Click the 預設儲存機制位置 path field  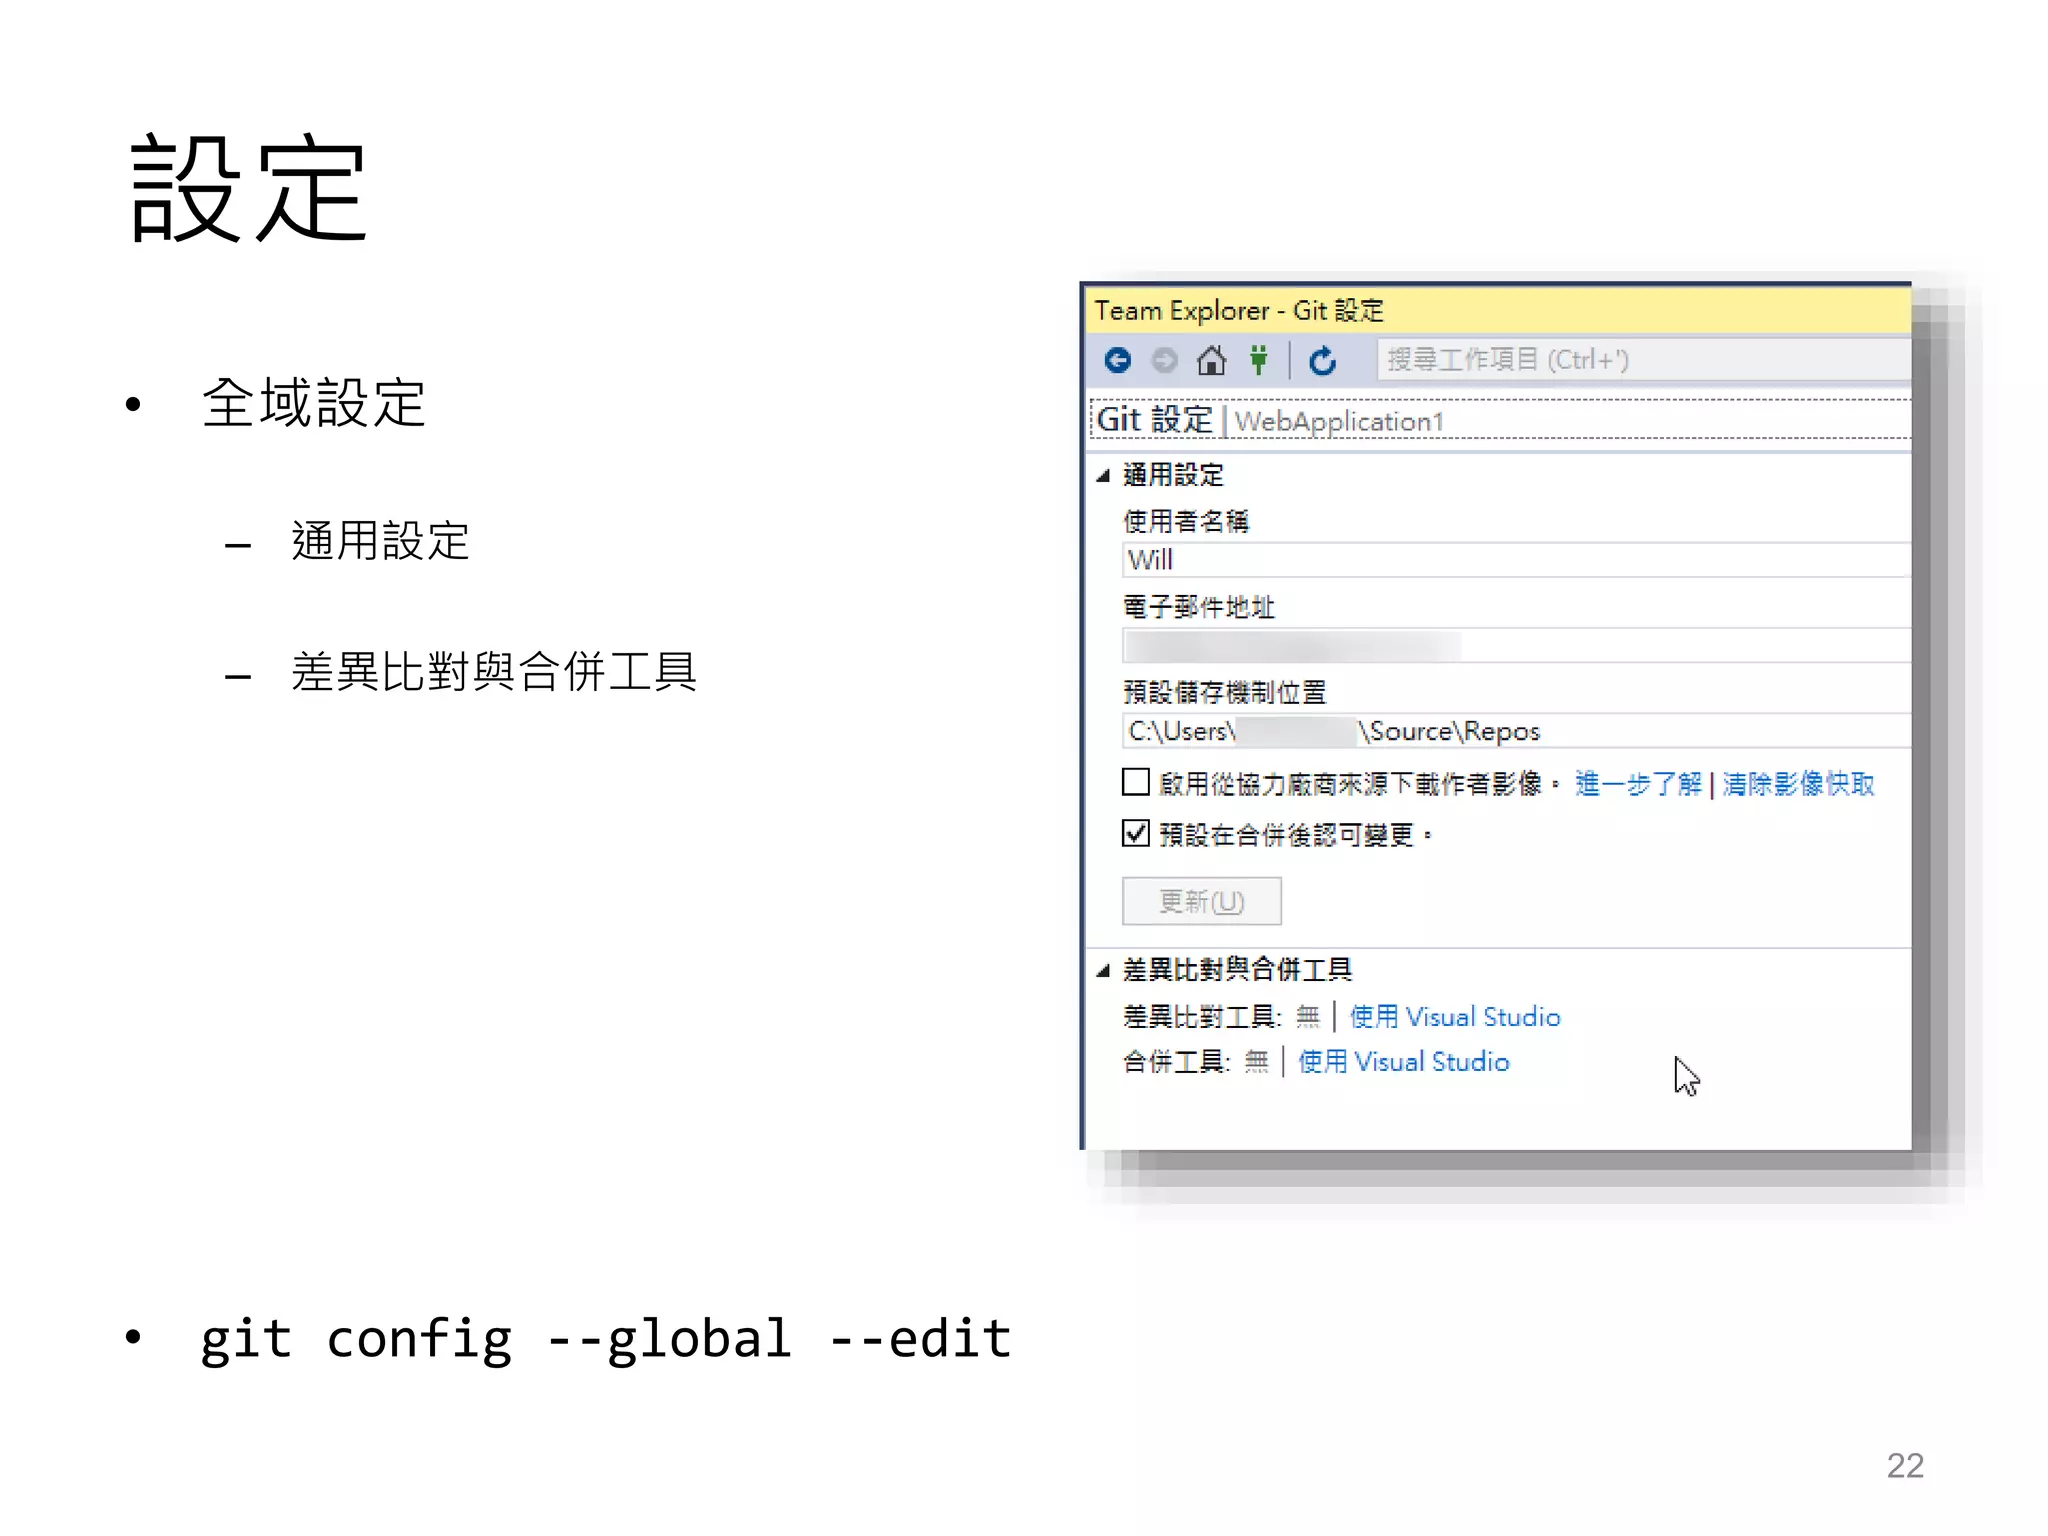coord(1516,731)
